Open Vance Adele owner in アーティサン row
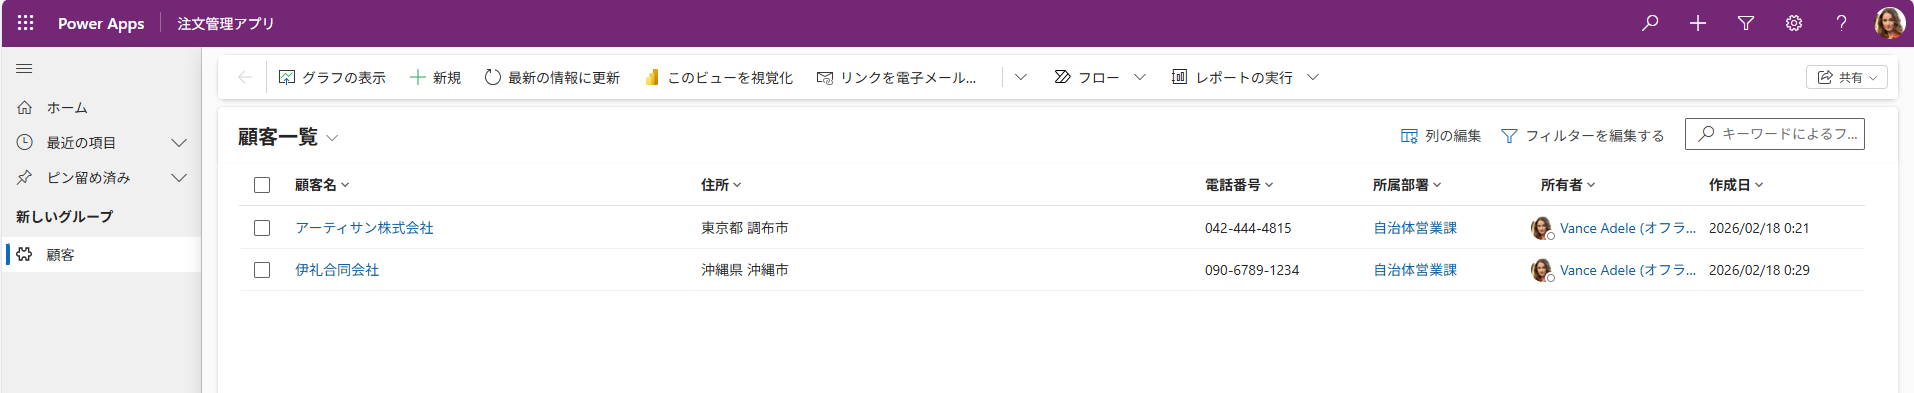The height and width of the screenshot is (393, 1914). pos(1627,228)
